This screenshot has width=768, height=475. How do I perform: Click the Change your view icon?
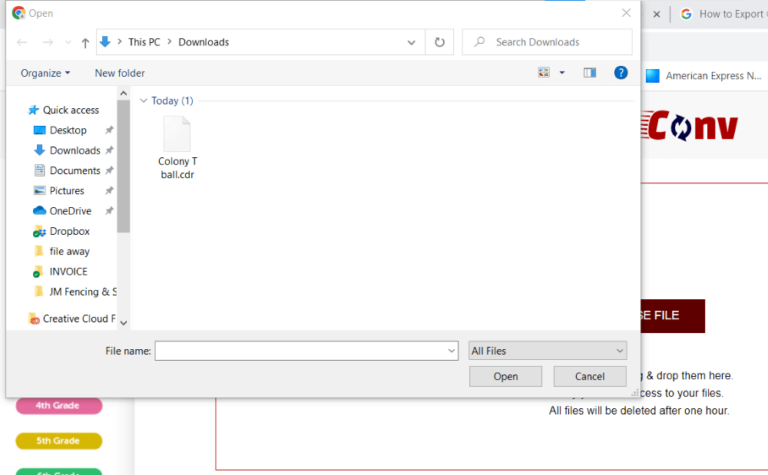(545, 73)
